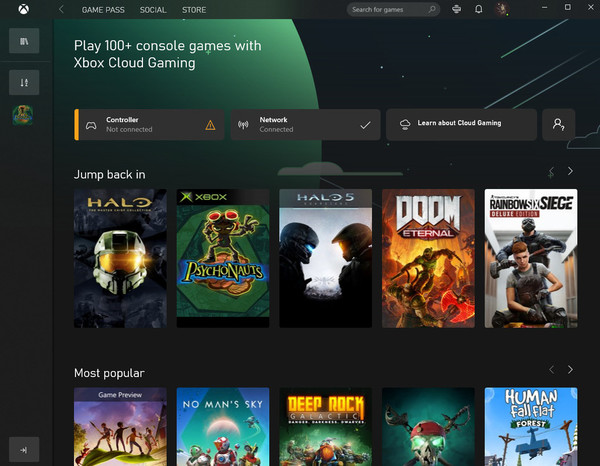Open the pirate skull game tile
The width and height of the screenshot is (600, 466).
pos(428,427)
